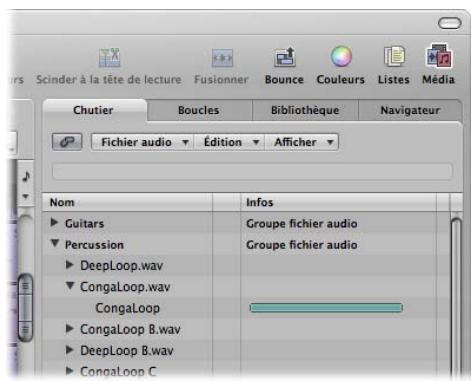Viewport: 473px width, 381px height.
Task: Open the Navigateur tab
Action: coord(410,110)
